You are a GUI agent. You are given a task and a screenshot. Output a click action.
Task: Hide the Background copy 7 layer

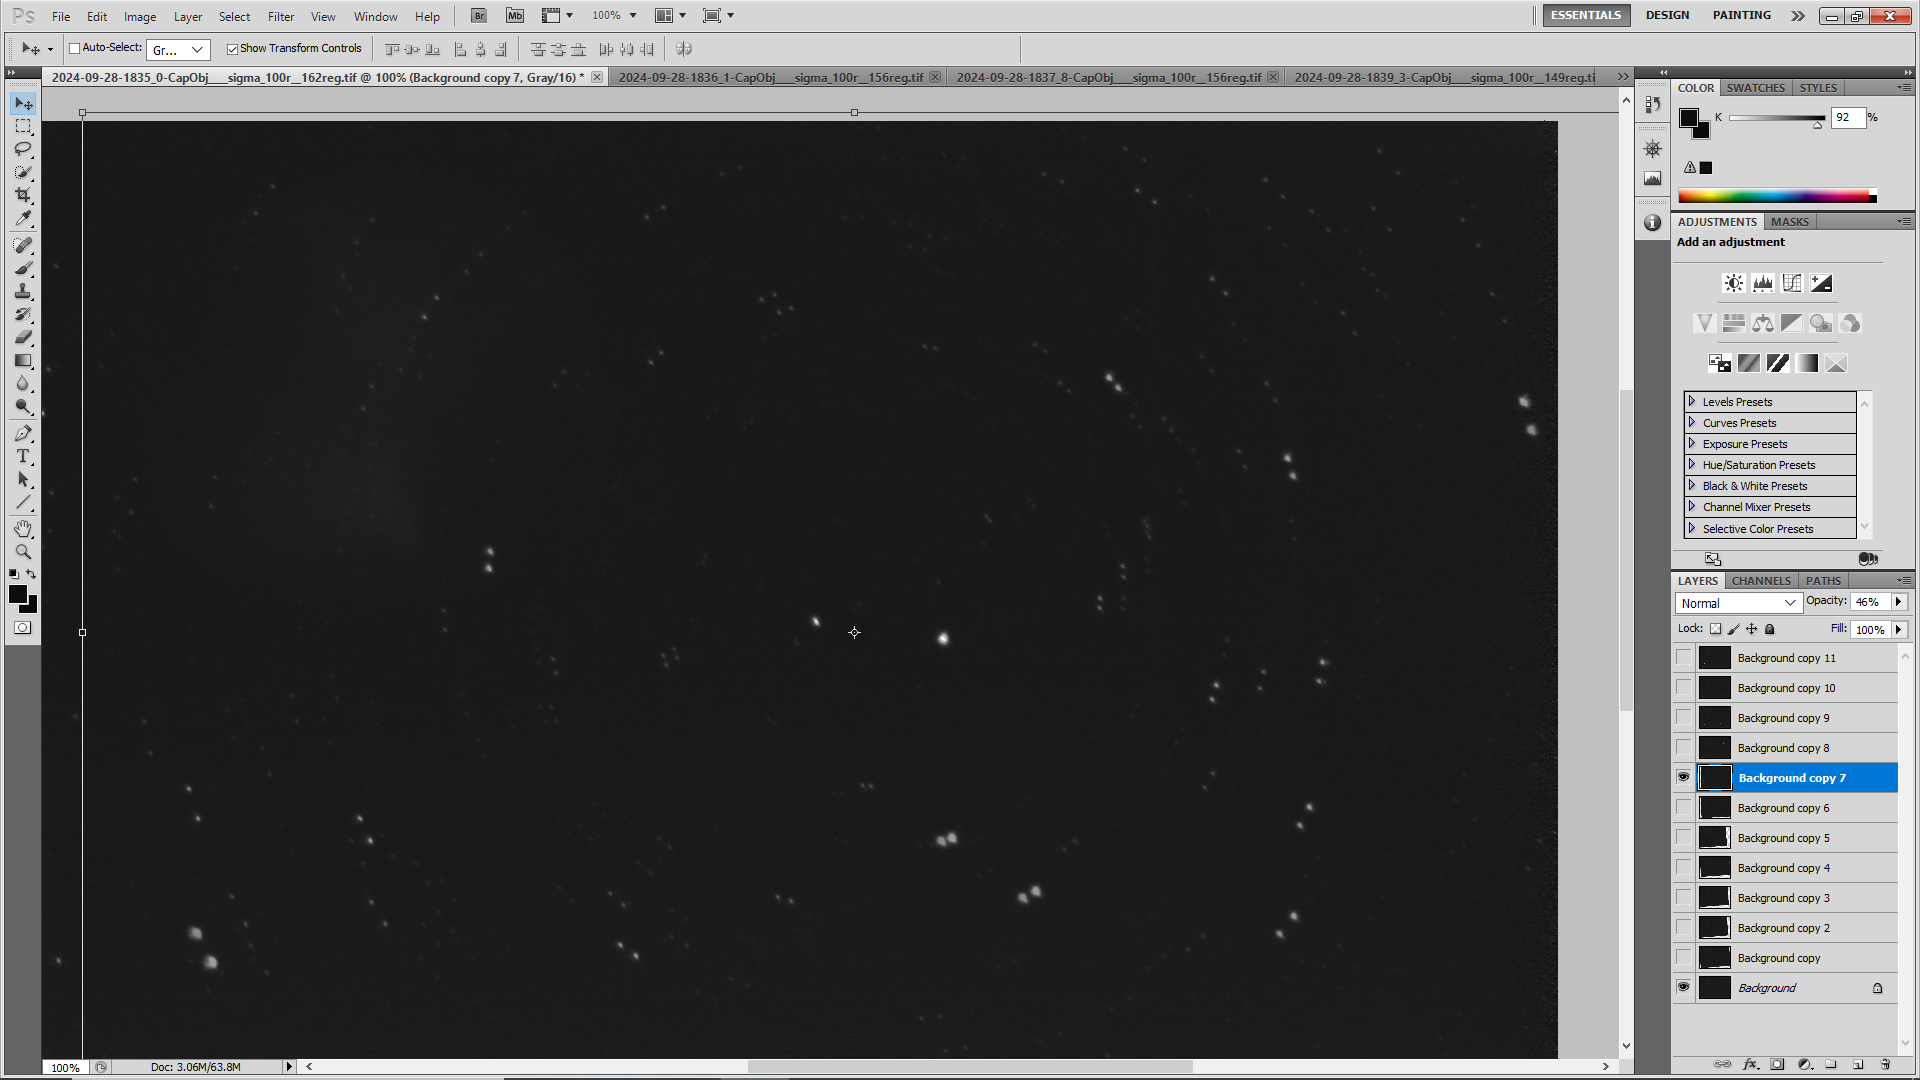1684,777
